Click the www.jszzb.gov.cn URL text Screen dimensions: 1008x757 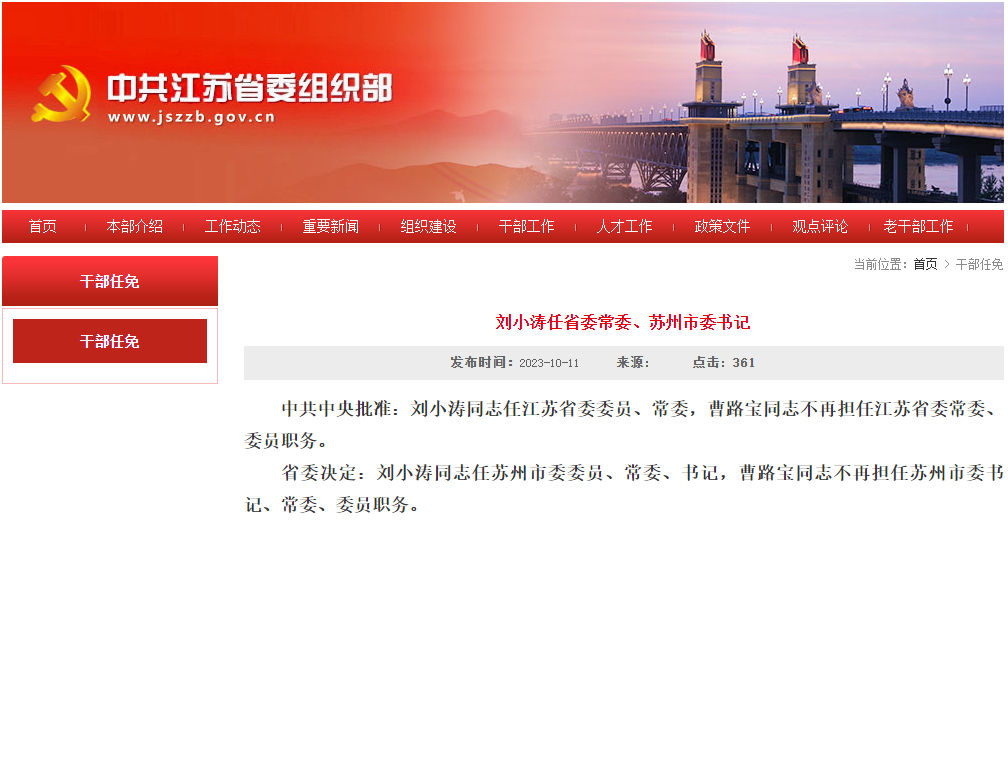pos(192,117)
